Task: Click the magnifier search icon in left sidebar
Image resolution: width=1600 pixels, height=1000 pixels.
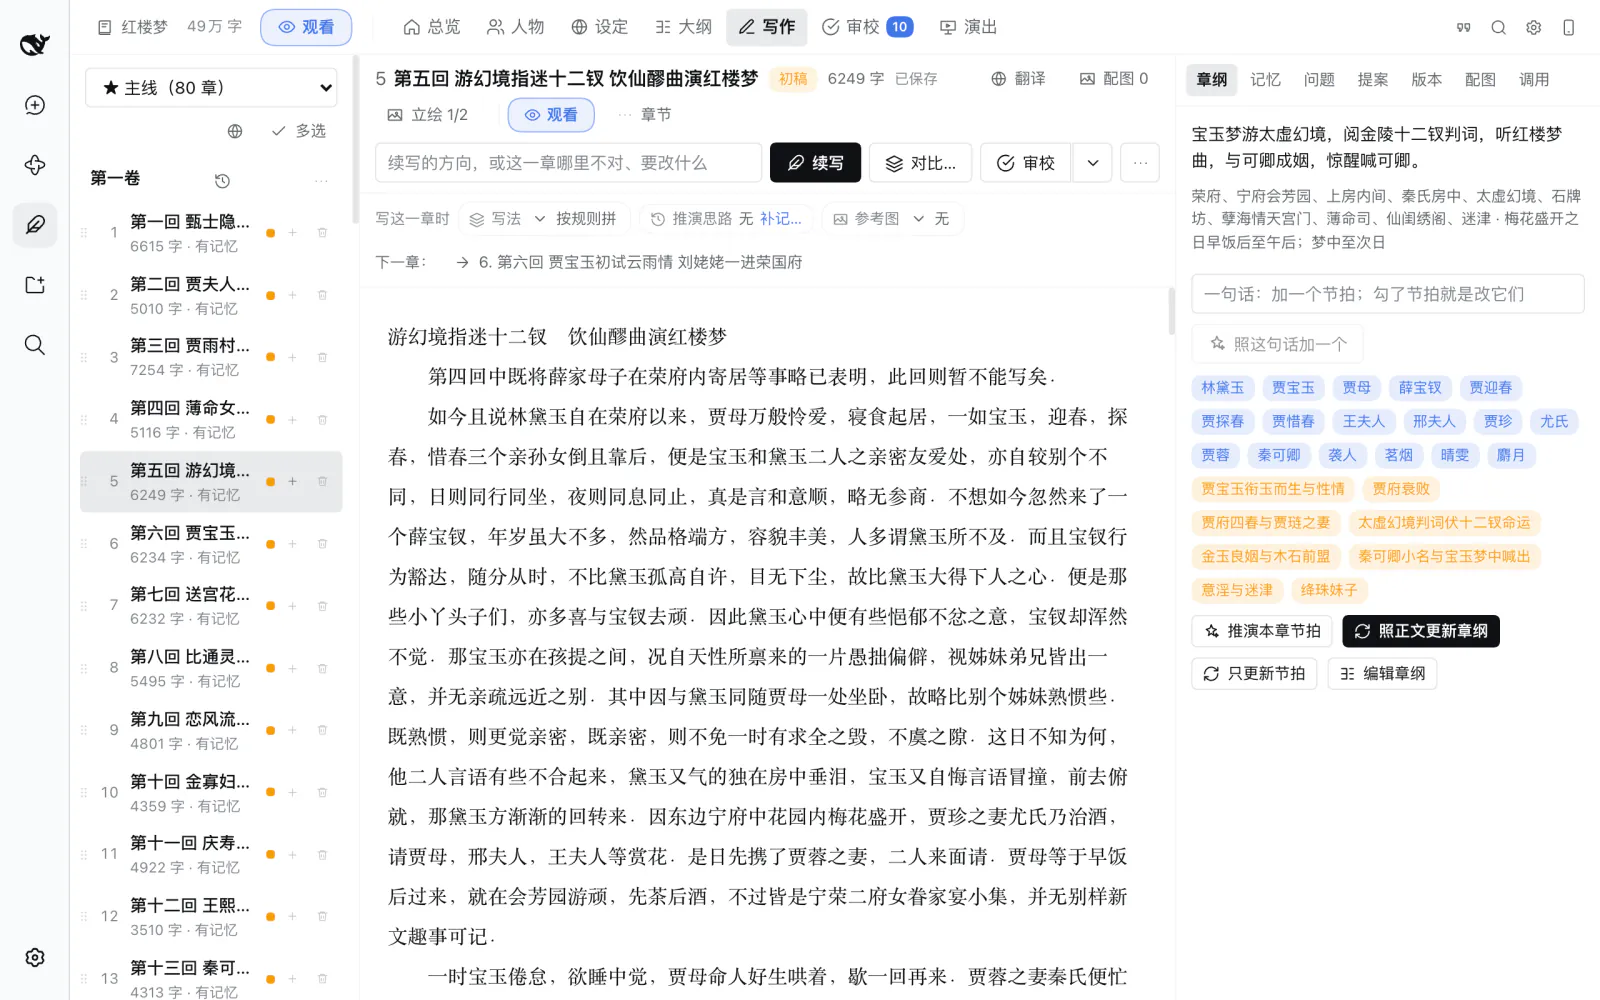Action: (35, 345)
